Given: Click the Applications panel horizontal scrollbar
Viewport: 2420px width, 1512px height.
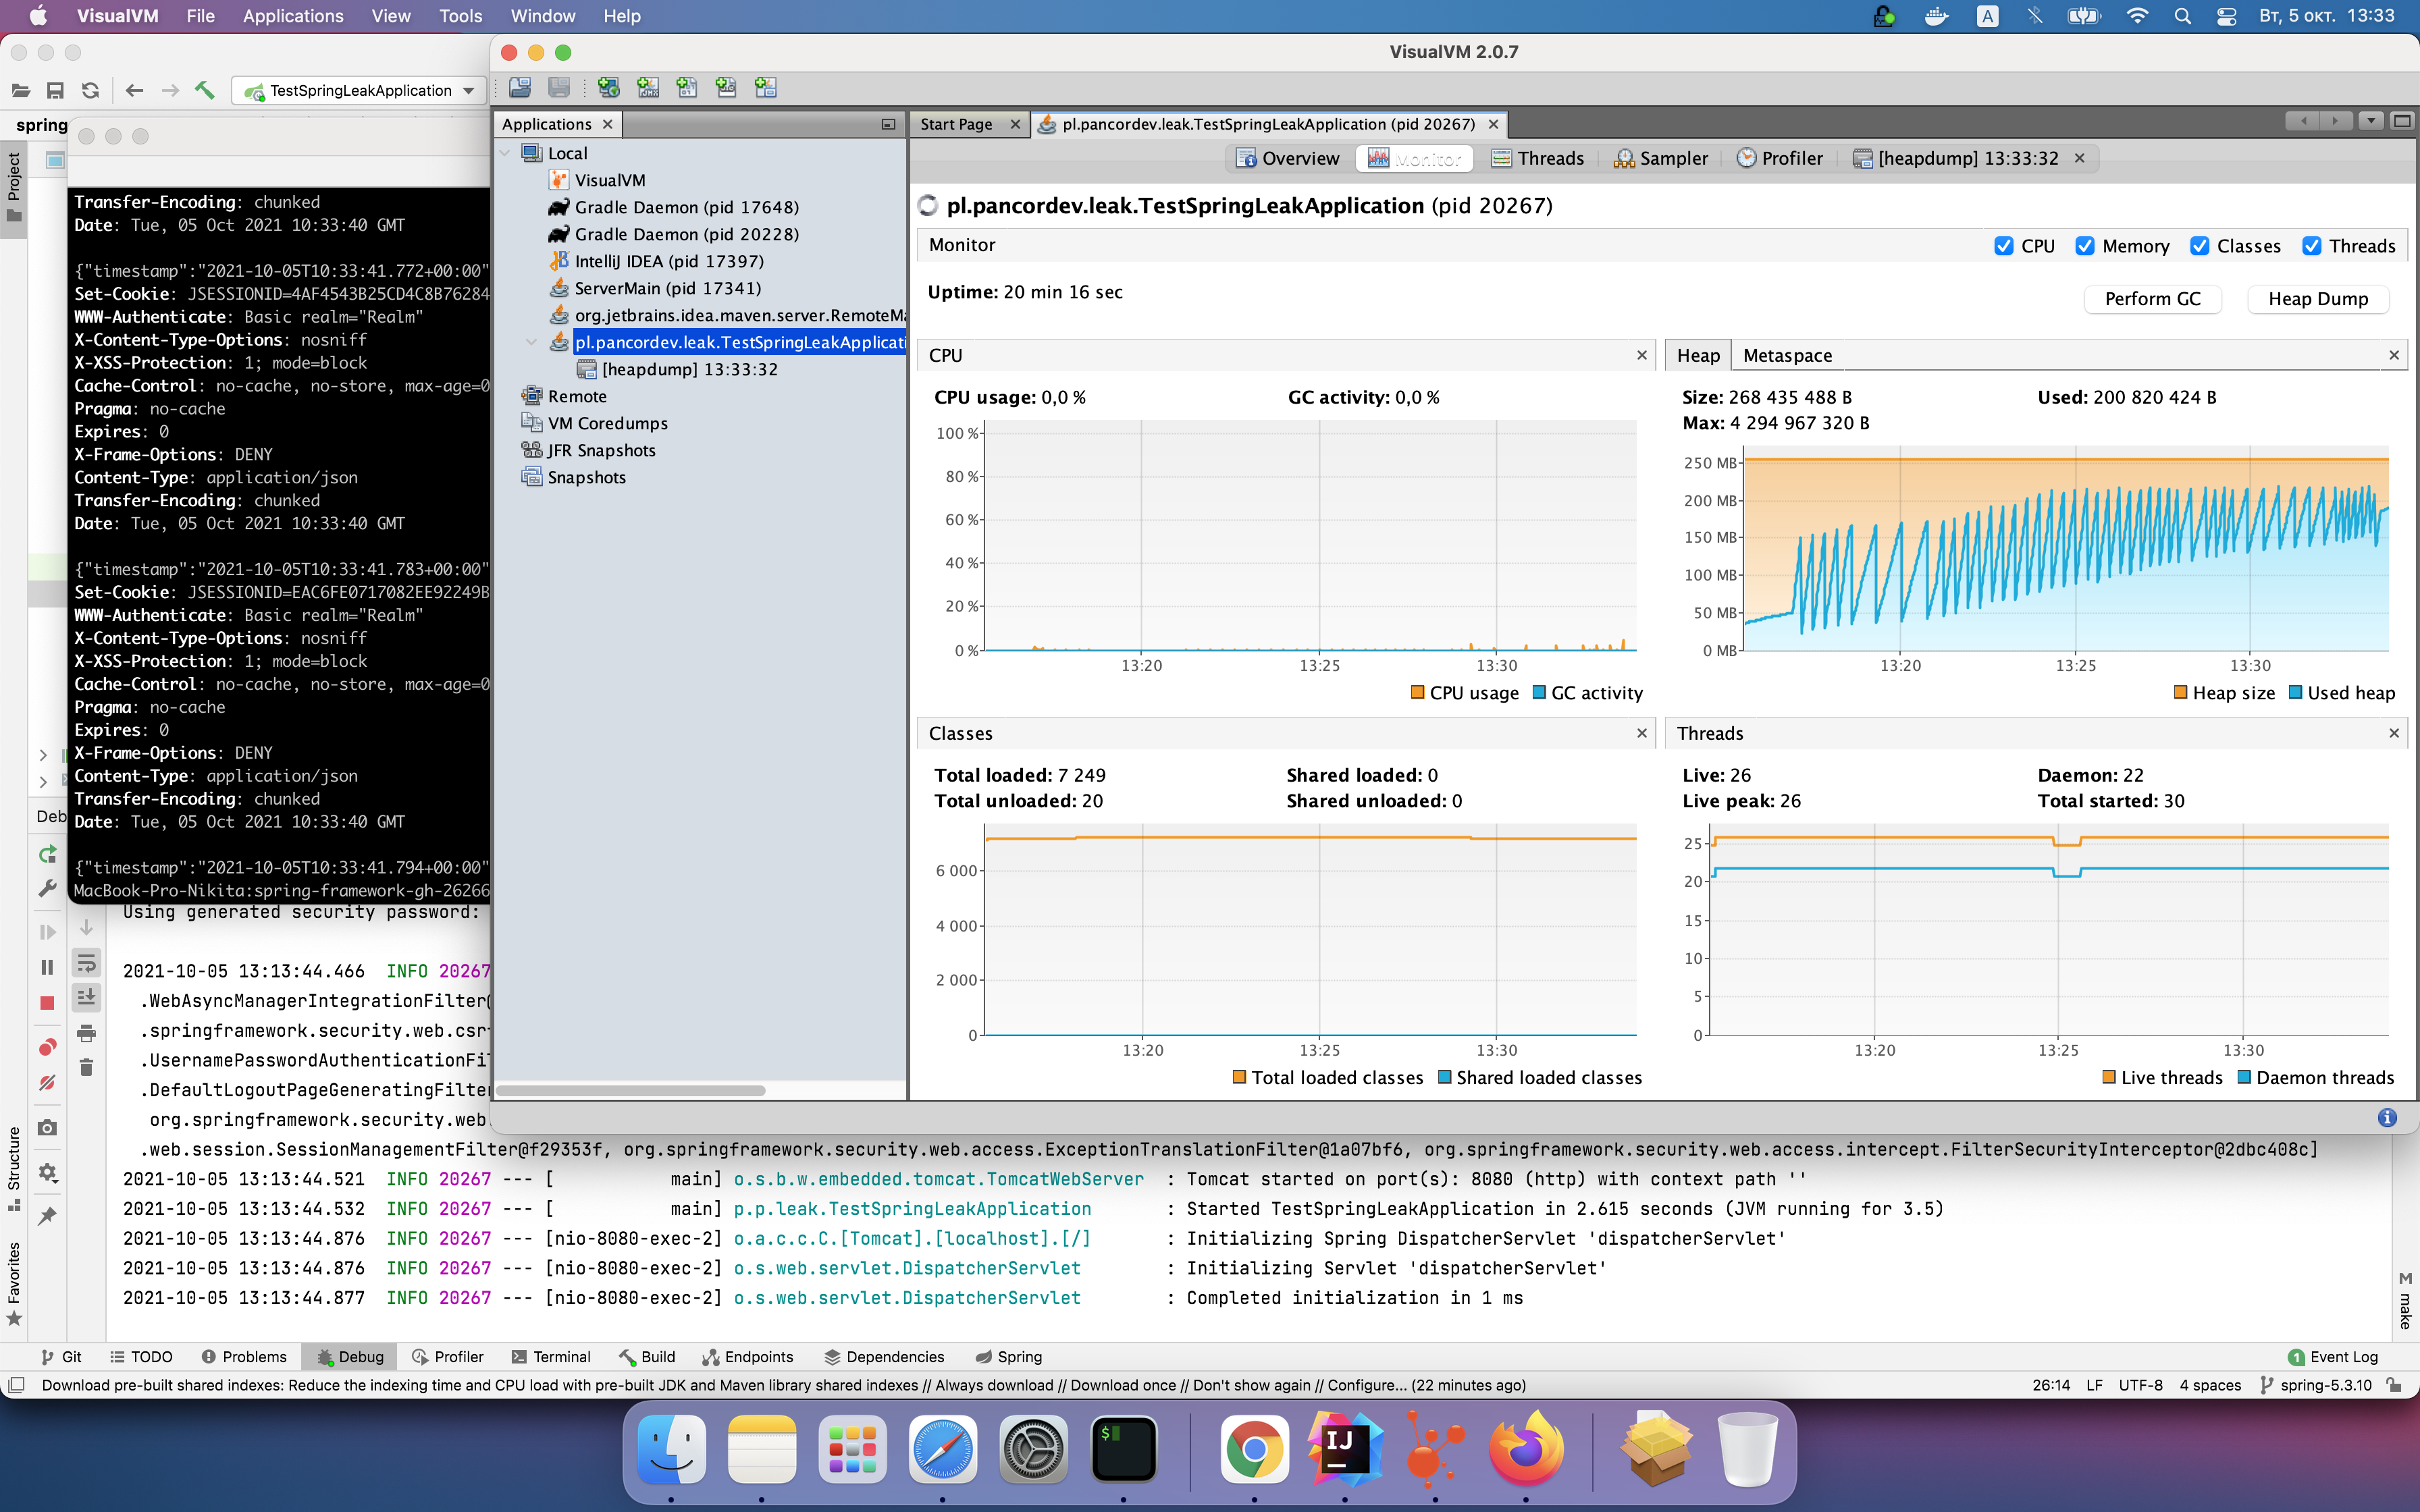Looking at the screenshot, I should click(x=631, y=1090).
